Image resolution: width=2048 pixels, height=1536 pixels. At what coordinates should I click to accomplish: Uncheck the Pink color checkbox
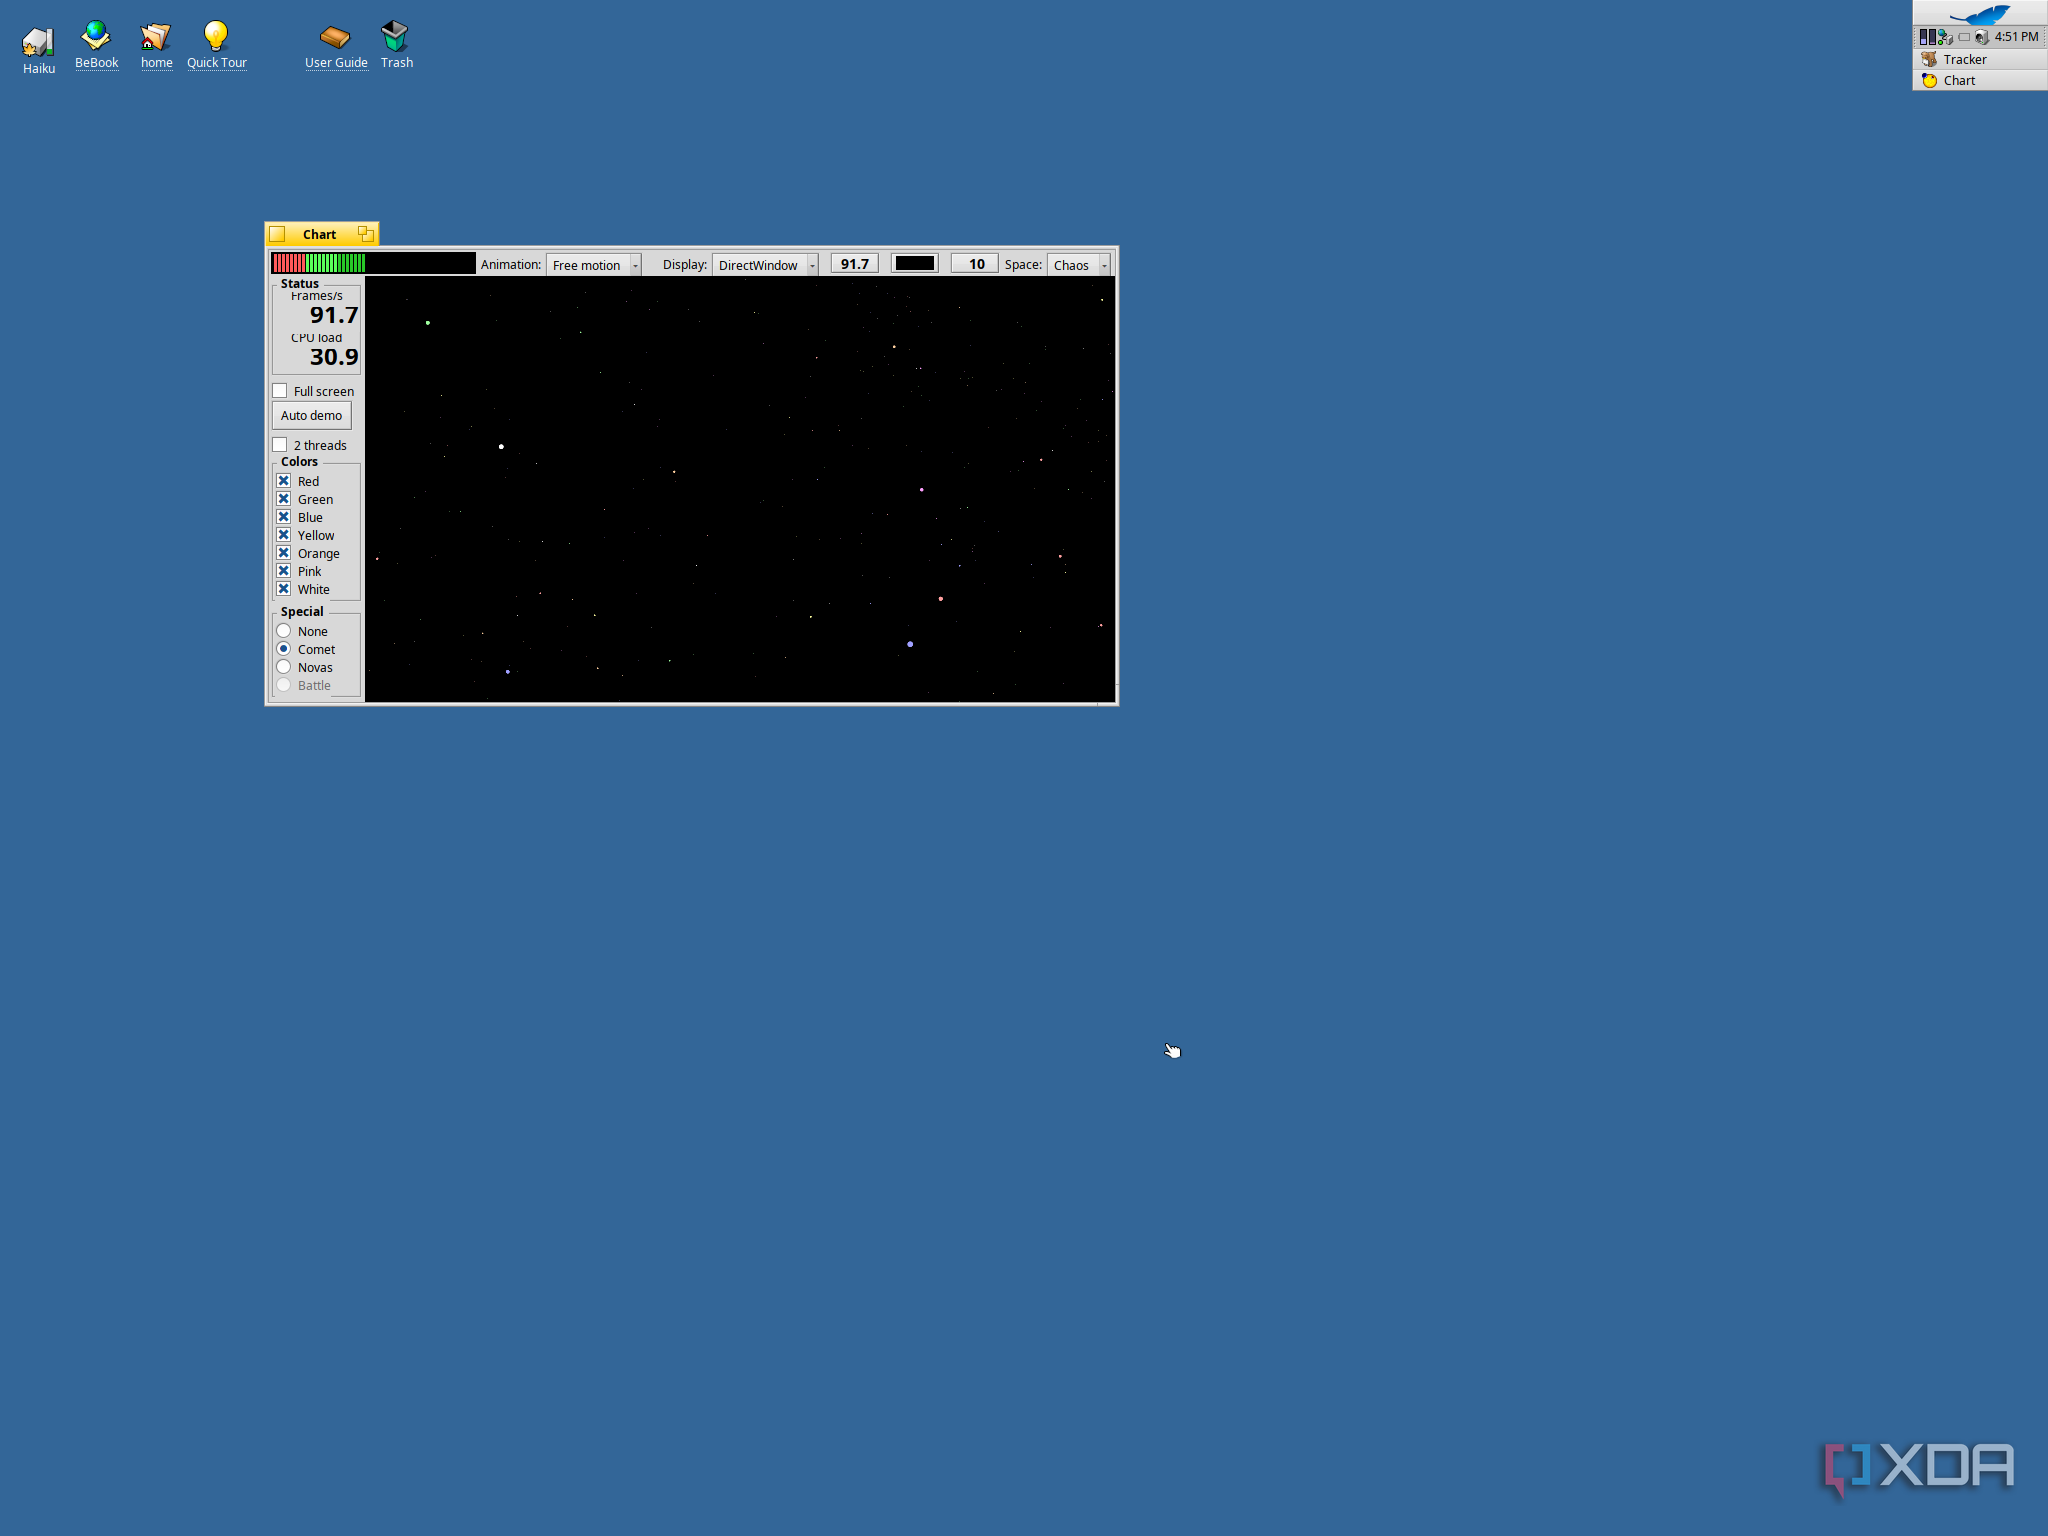pyautogui.click(x=284, y=571)
